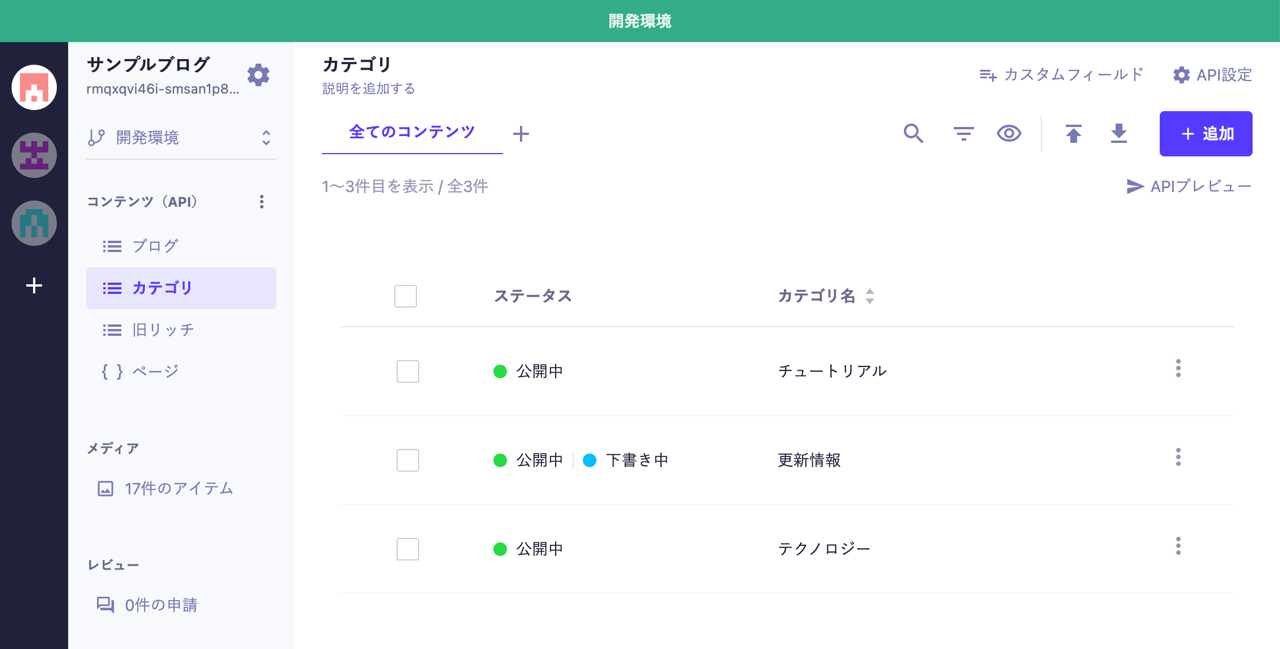Open the kebab menu on the テクノロジー row

click(1178, 546)
